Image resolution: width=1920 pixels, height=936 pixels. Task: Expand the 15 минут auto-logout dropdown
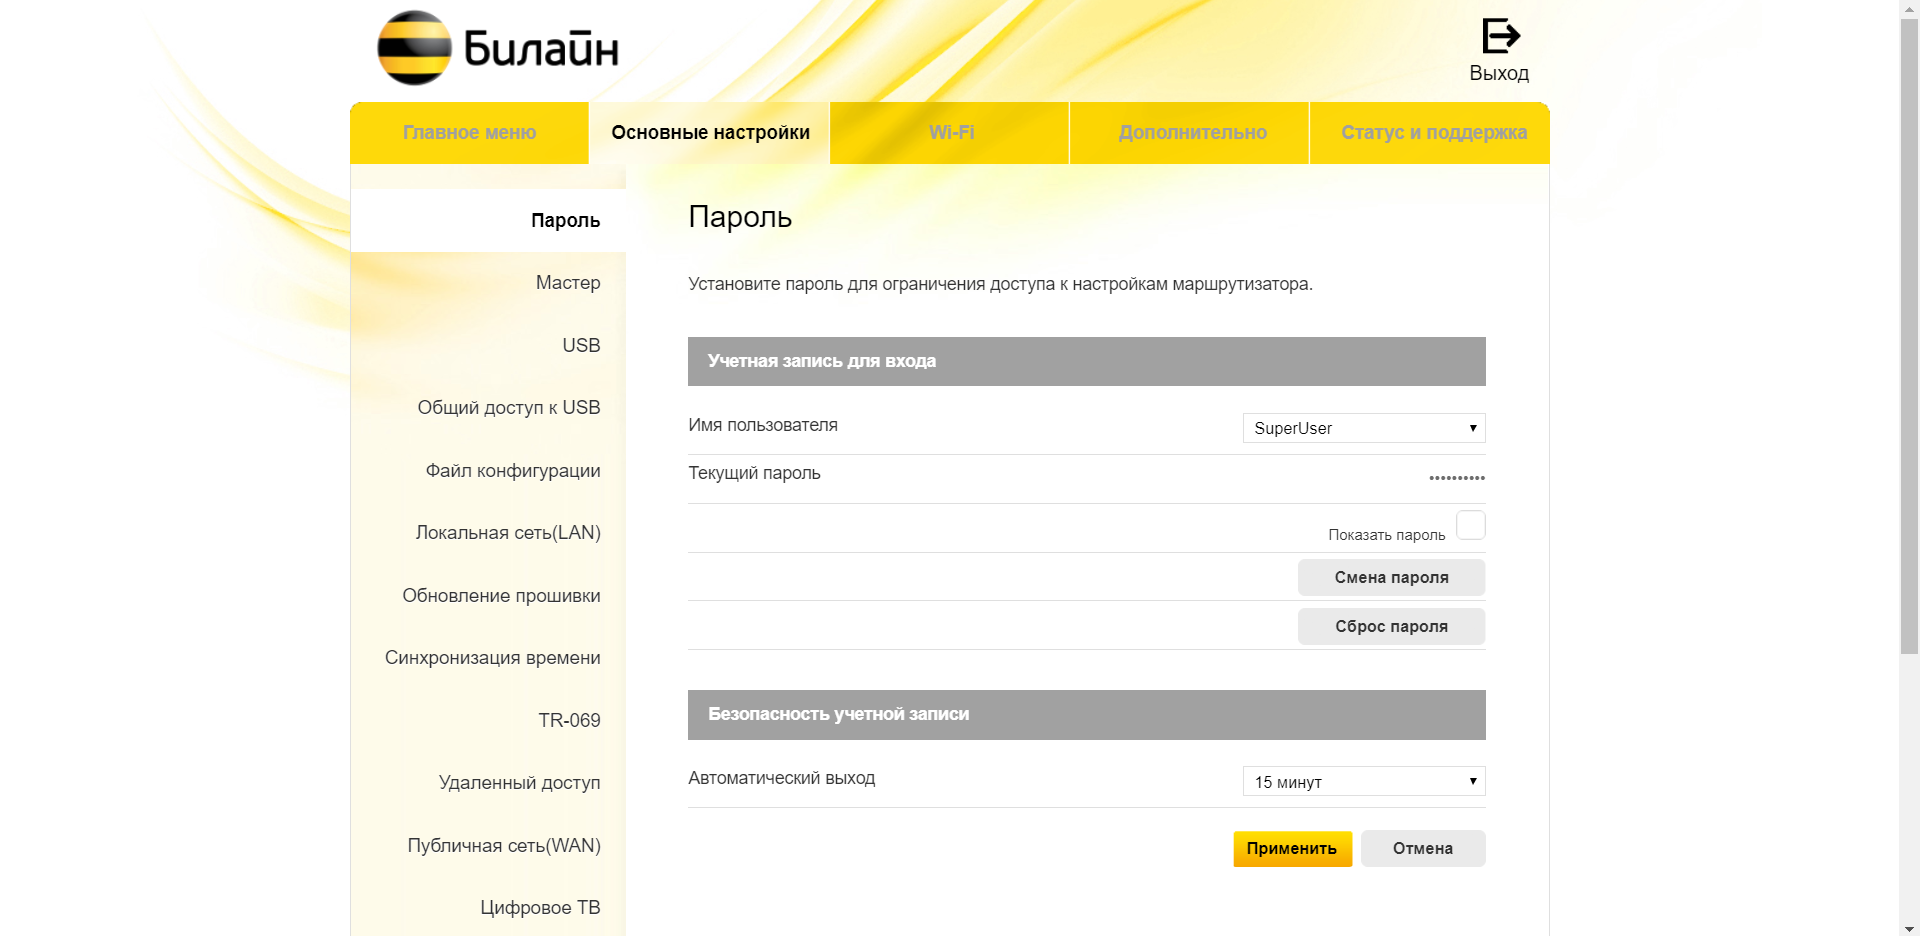pyautogui.click(x=1364, y=781)
